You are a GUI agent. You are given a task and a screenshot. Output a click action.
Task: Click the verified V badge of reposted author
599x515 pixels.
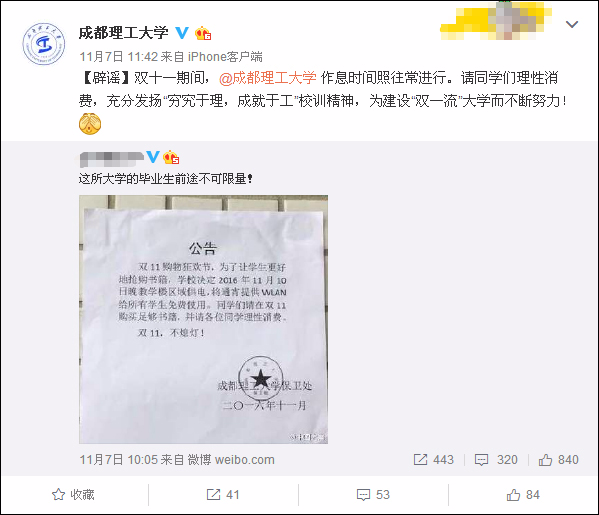153,157
